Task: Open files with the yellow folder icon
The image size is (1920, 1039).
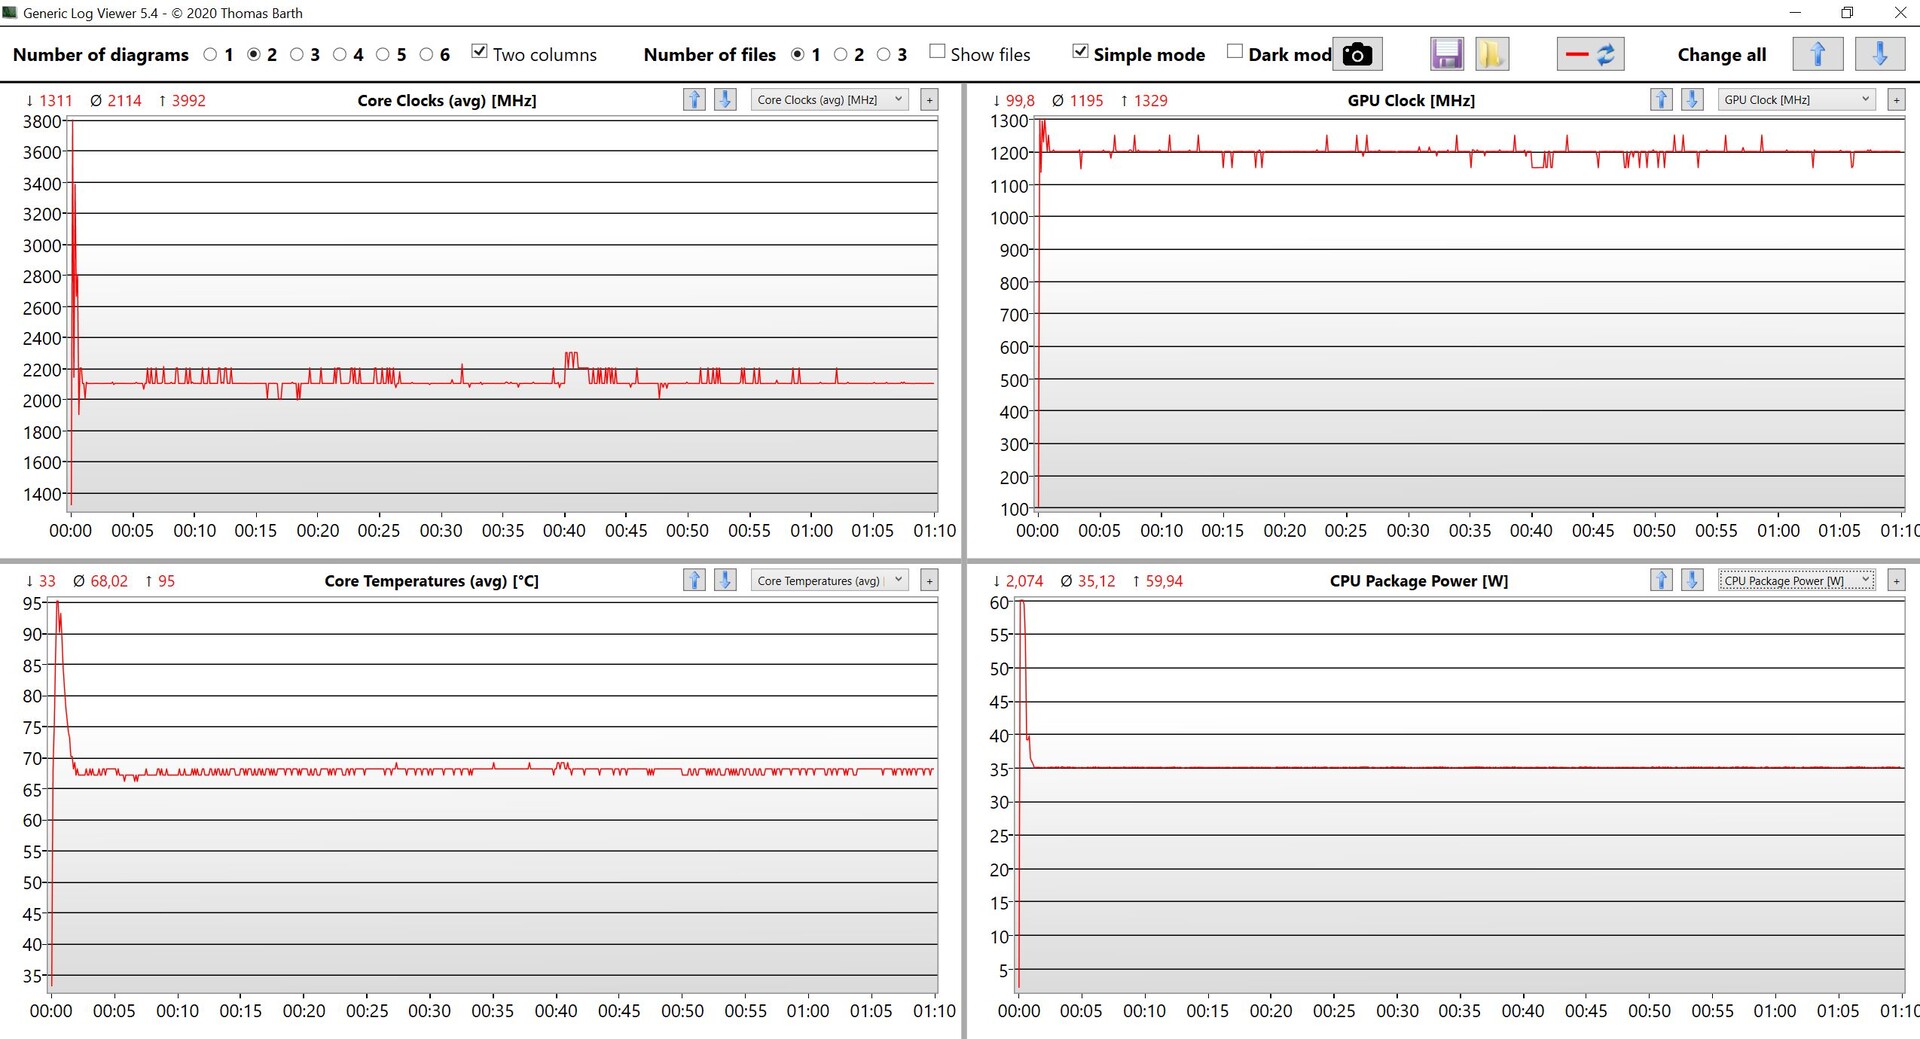Action: [1491, 54]
